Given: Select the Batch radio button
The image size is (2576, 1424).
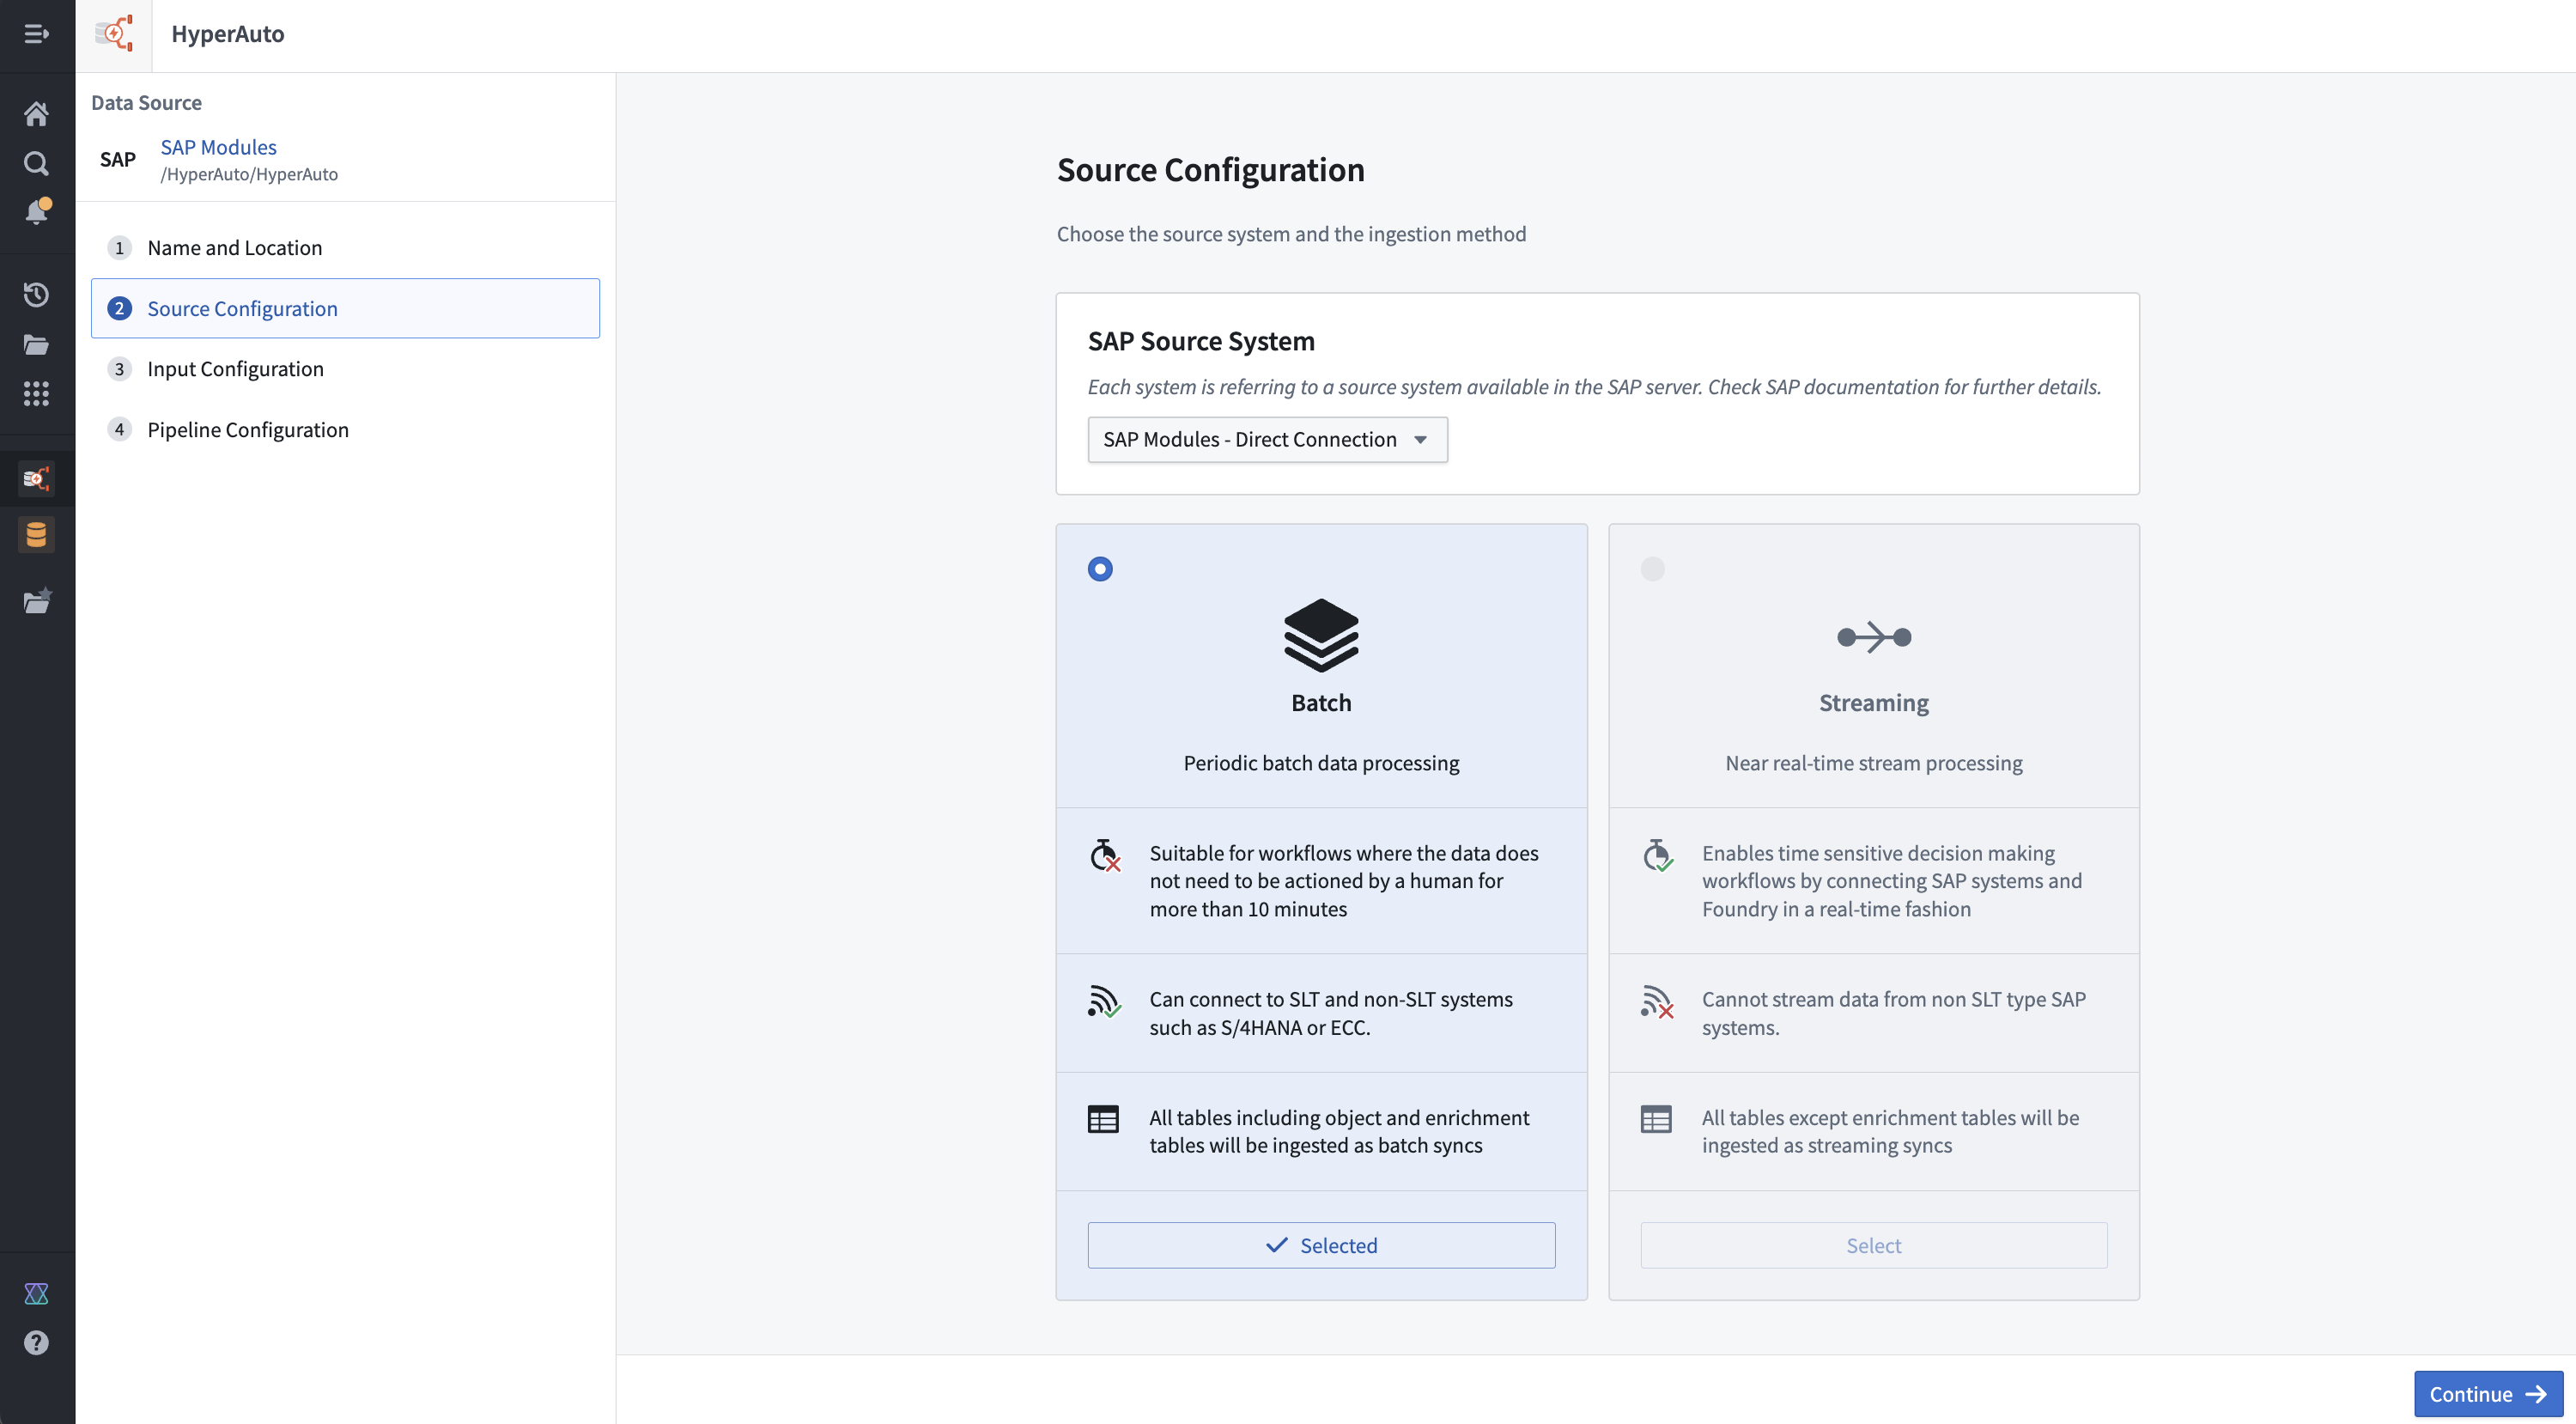Looking at the screenshot, I should tap(1101, 568).
